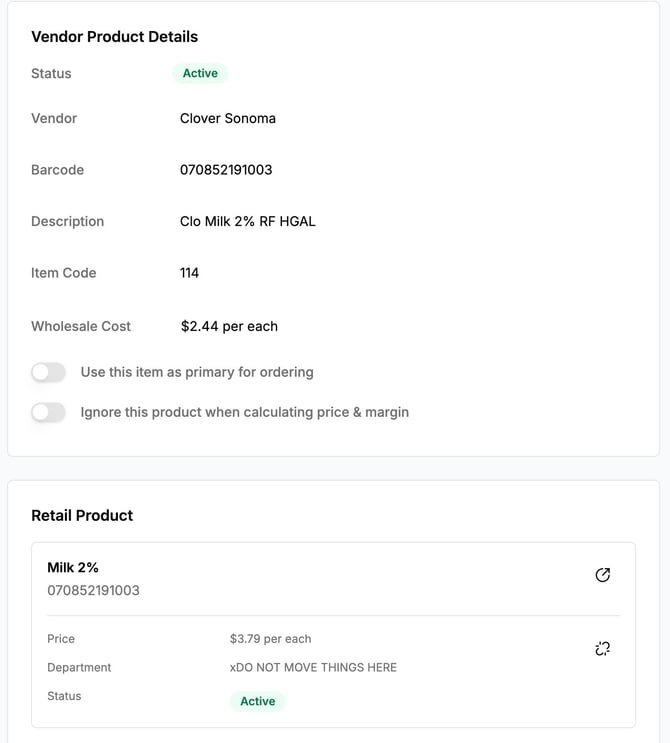Viewport: 670px width, 743px height.
Task: Click the Retail Product section heading
Action: click(82, 516)
